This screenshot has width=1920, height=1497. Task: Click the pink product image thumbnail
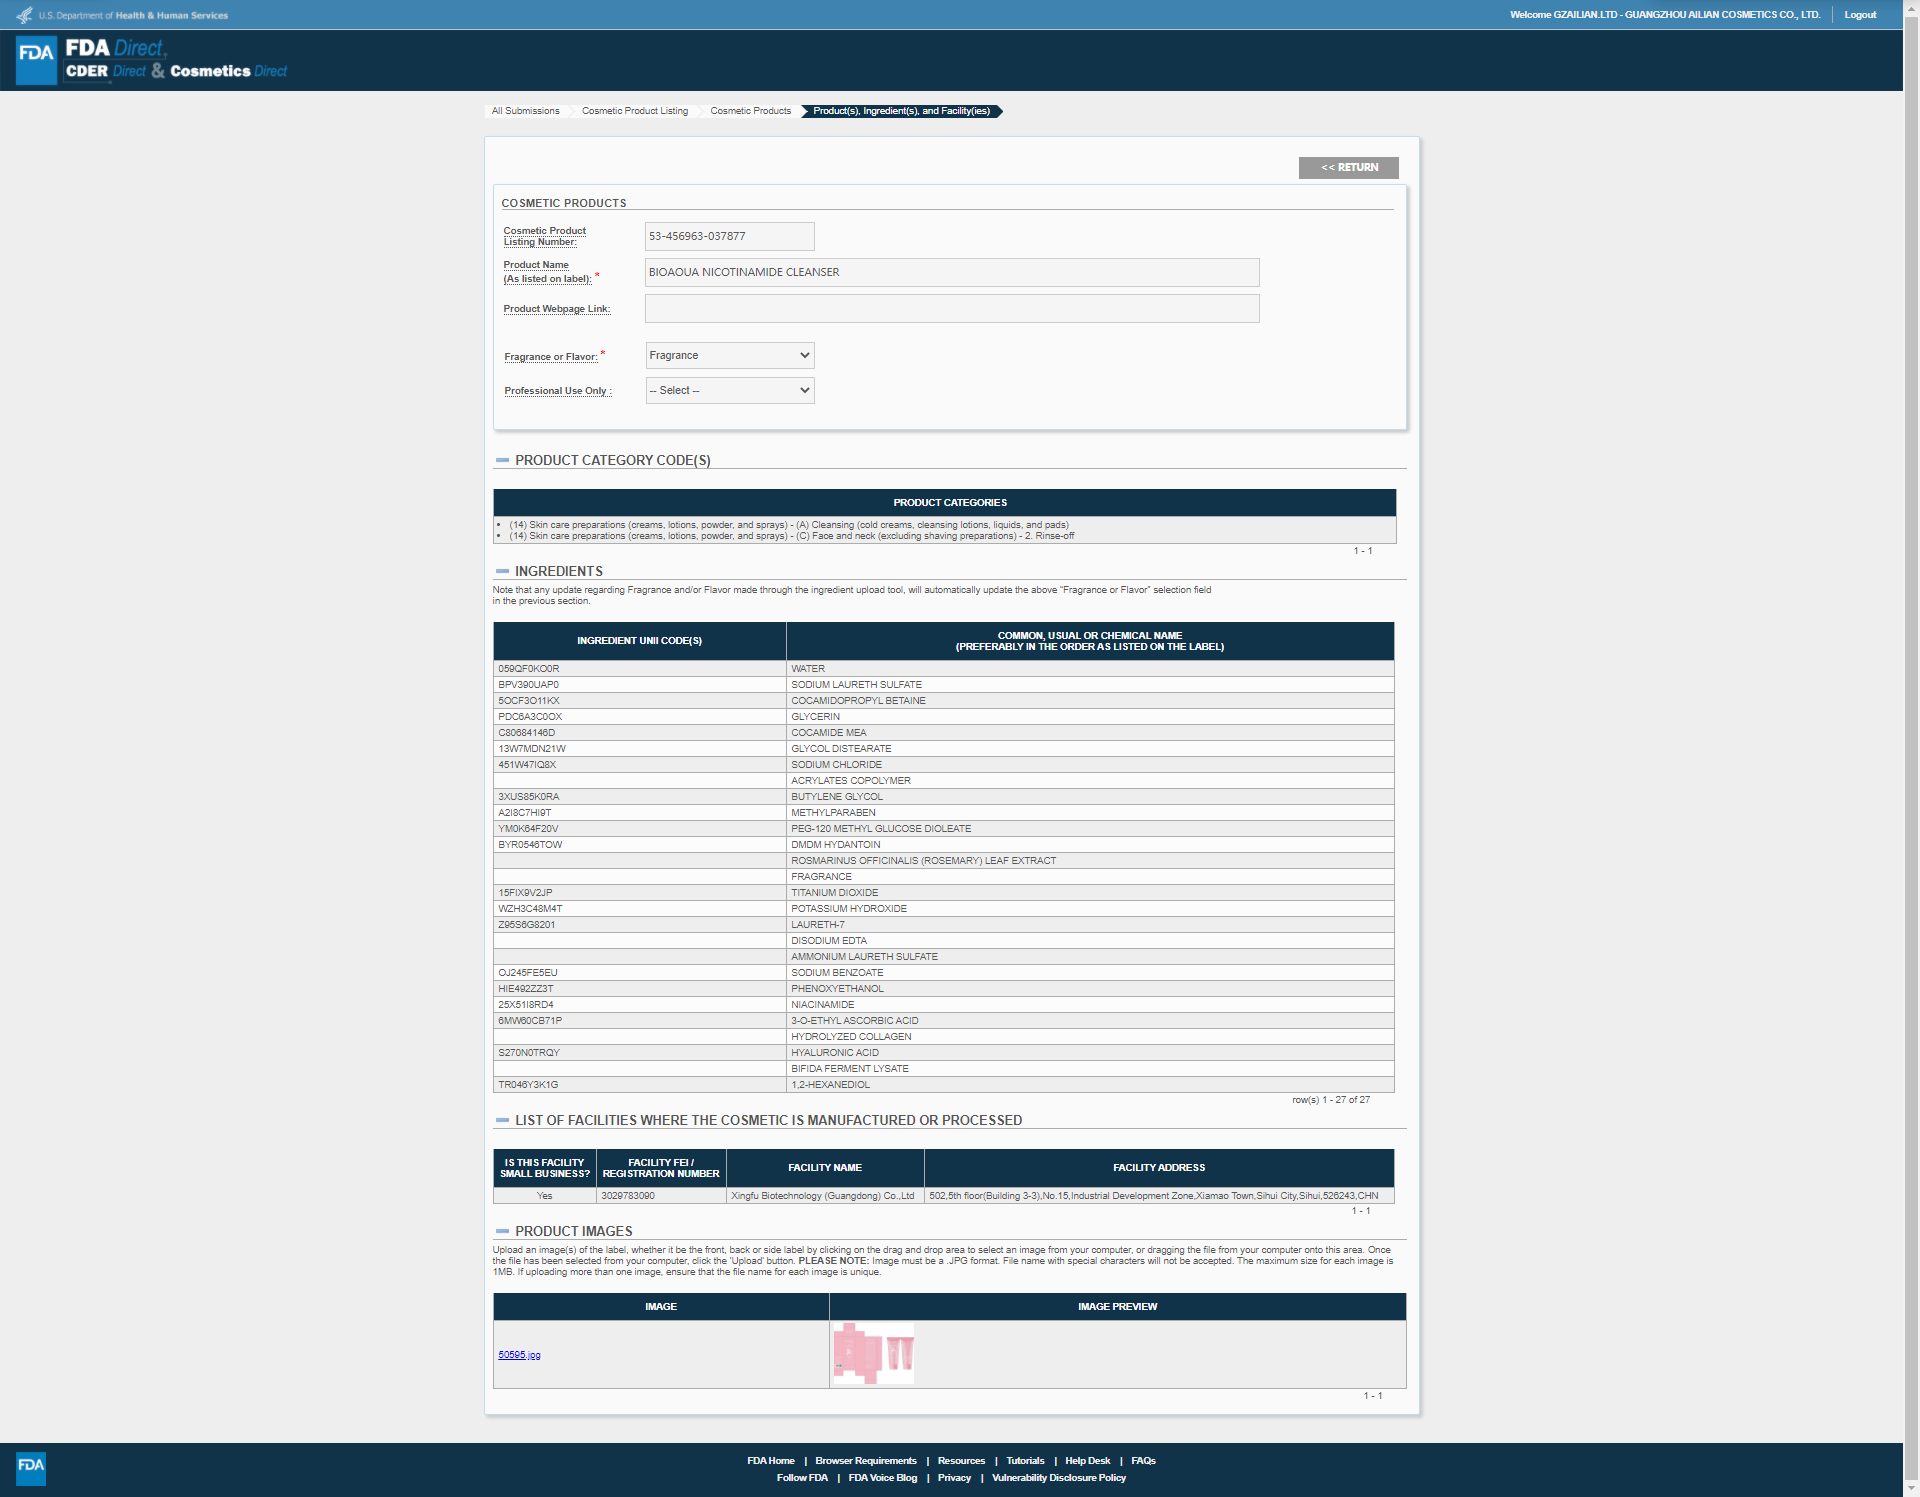[873, 1354]
